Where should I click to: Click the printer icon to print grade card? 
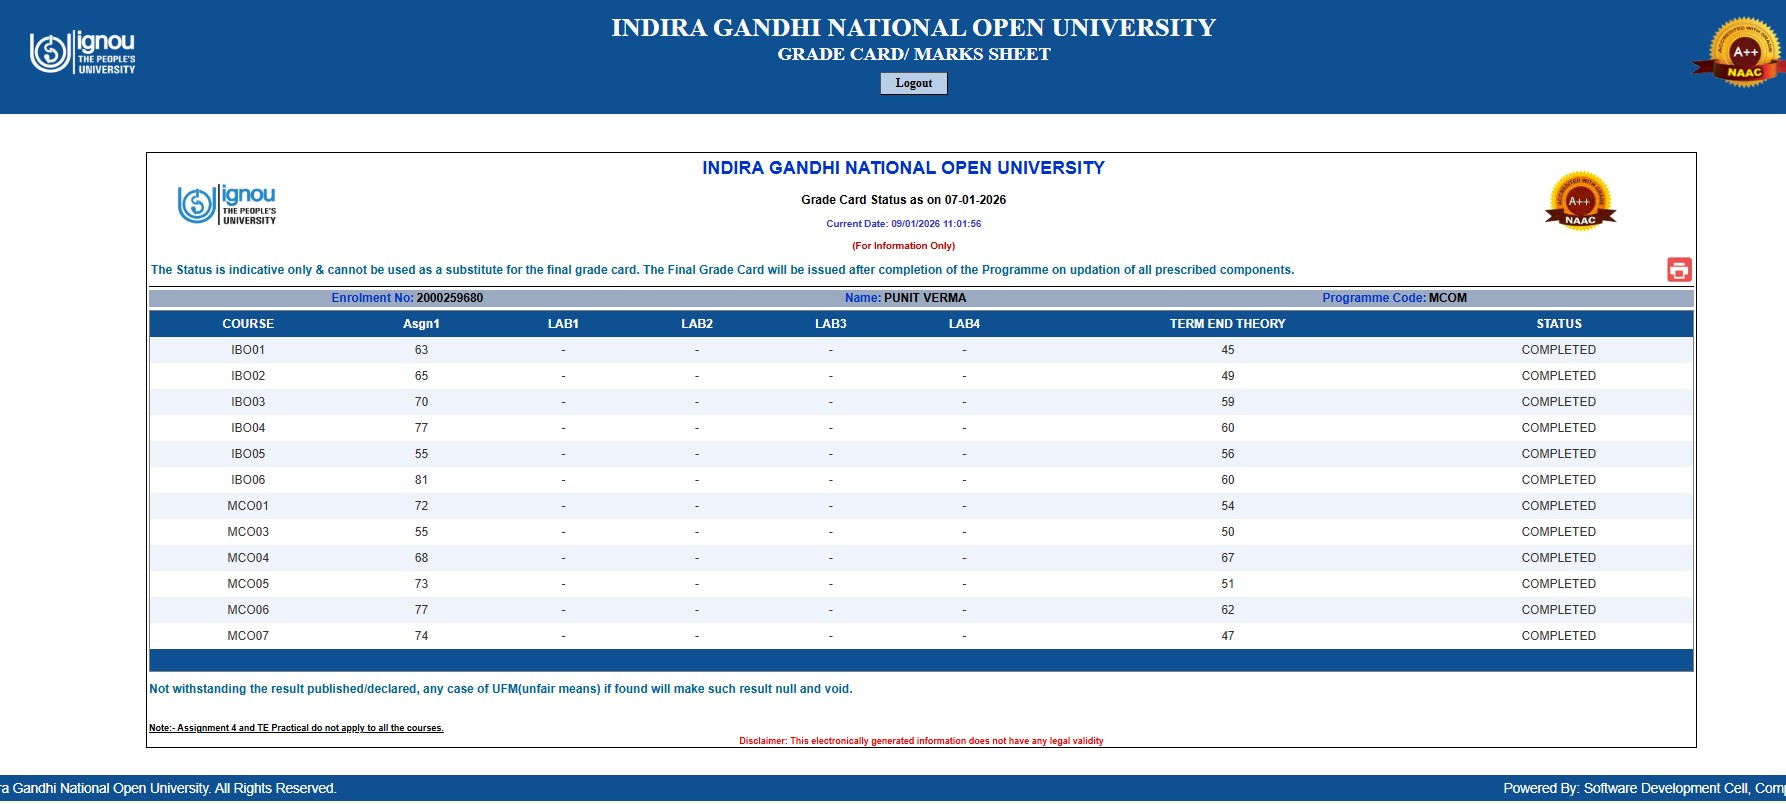(x=1679, y=270)
